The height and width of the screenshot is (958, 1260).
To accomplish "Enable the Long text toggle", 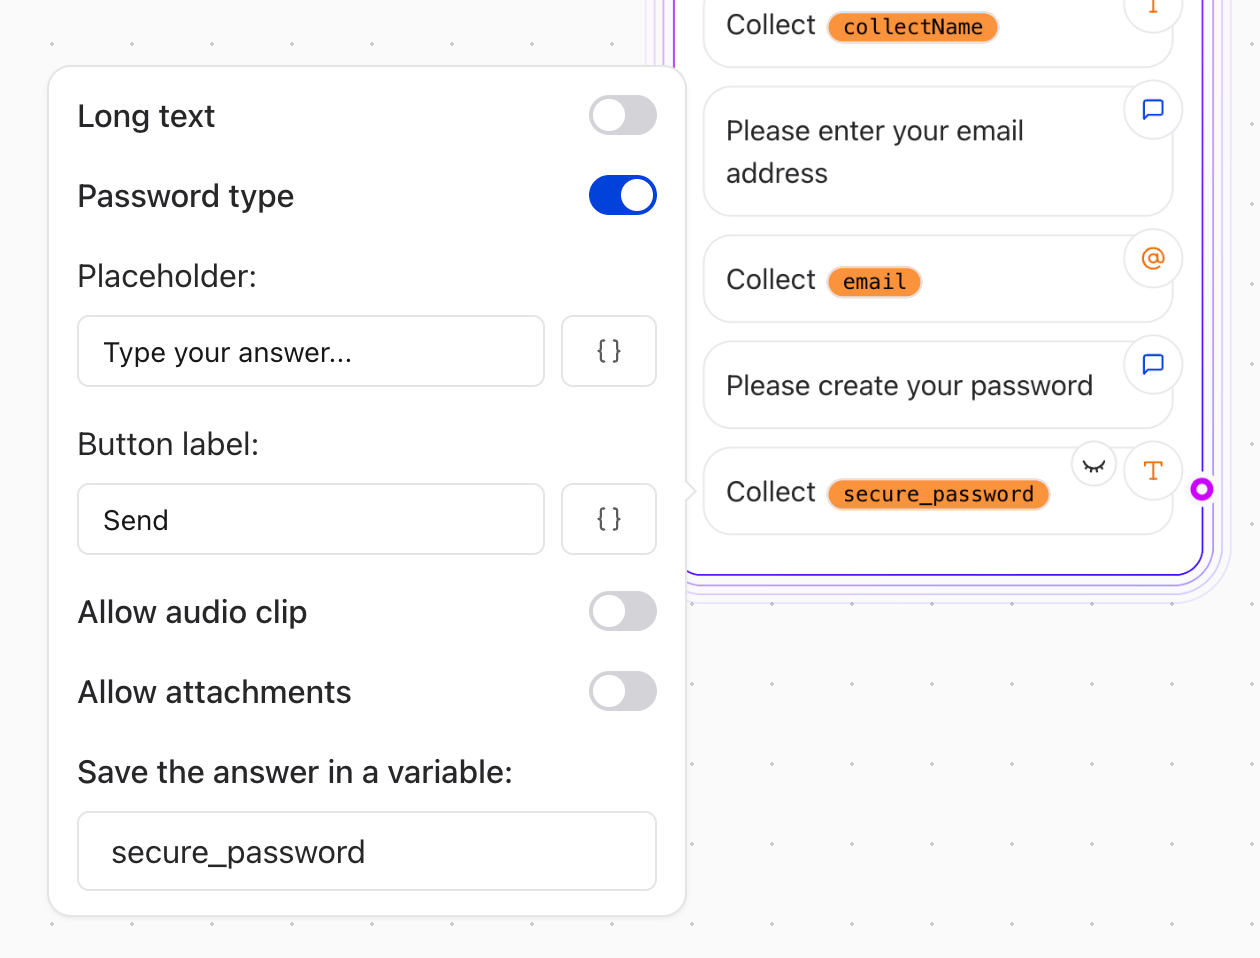I will [622, 115].
